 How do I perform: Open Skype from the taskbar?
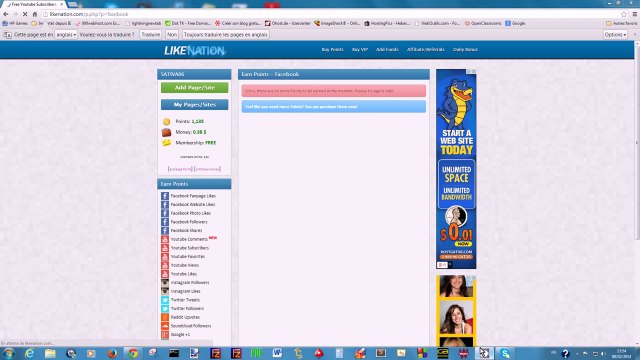coord(505,353)
